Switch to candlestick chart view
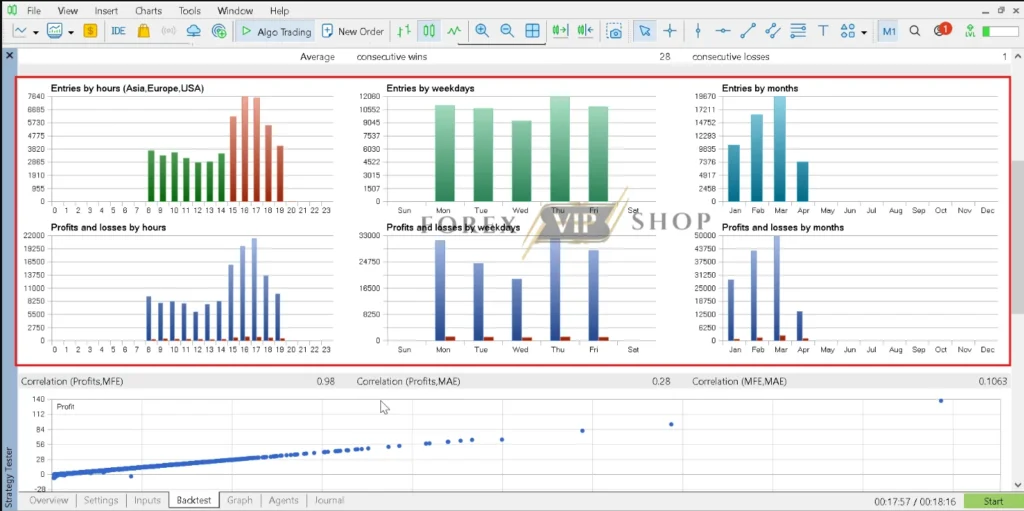Image resolution: width=1024 pixels, height=511 pixels. (428, 31)
